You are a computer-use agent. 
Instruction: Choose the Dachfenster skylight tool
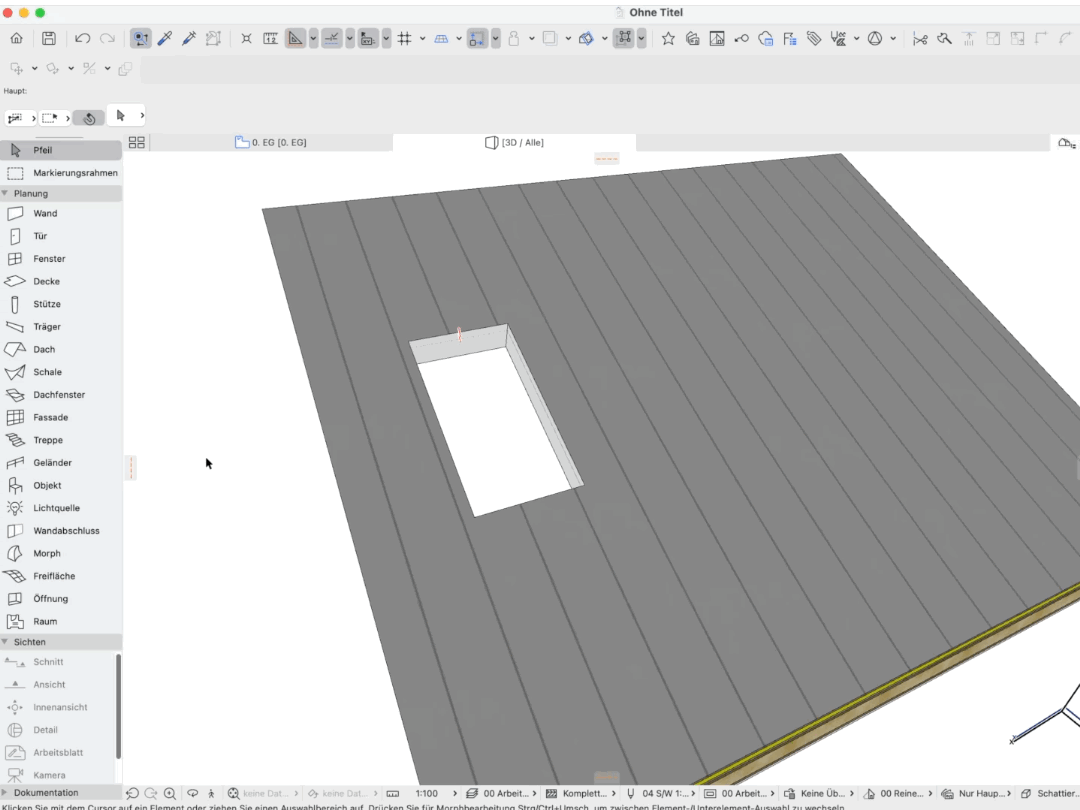pos(61,395)
